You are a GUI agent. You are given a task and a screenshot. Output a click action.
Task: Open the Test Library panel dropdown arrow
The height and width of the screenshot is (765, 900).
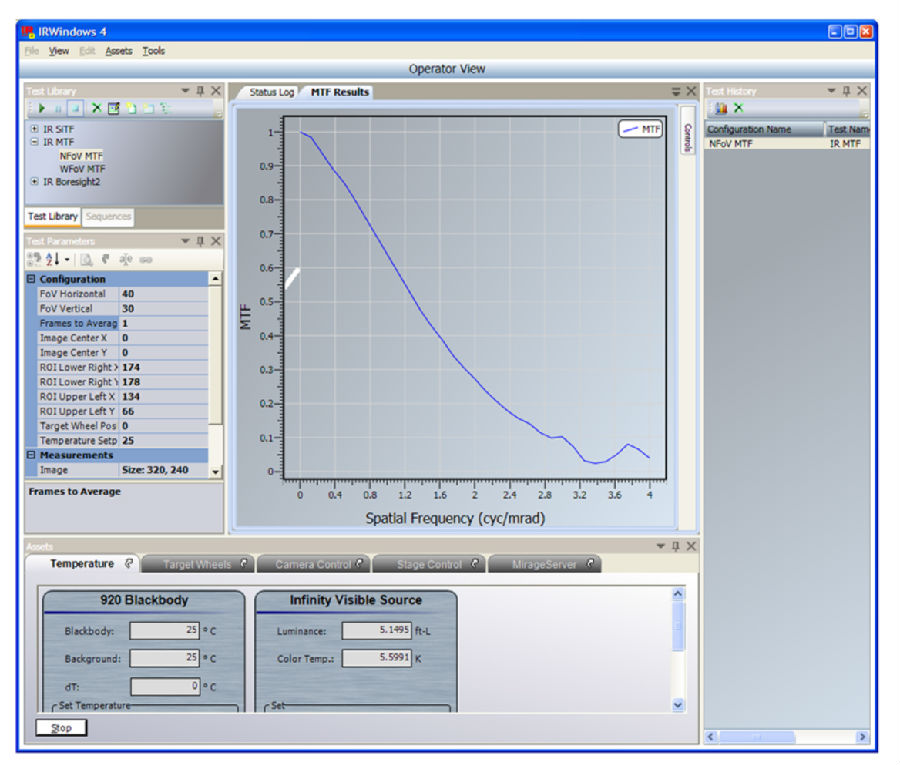pos(185,91)
